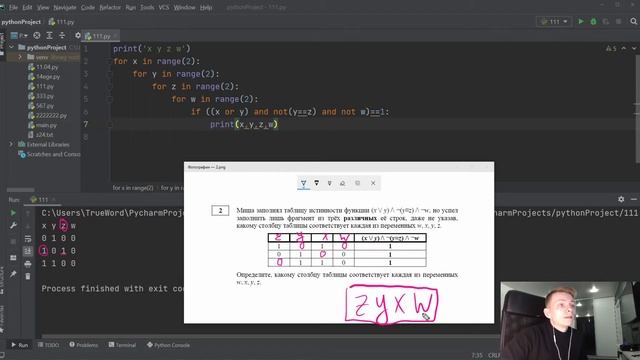
Task: Select the ballpoint pen drawing tool
Action: (x=303, y=184)
